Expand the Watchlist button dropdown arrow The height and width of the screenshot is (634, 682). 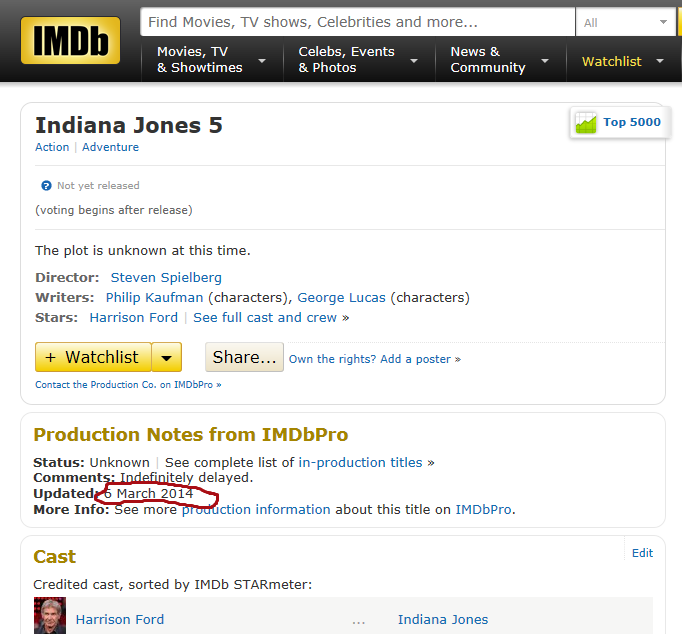(x=168, y=357)
